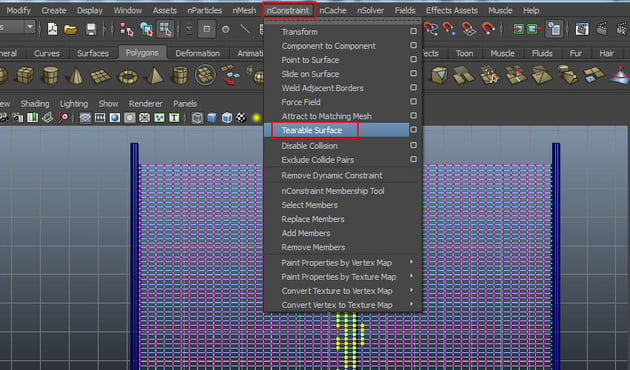
Task: Choose Tearable Surface from nConstraint menu
Action: click(x=312, y=130)
